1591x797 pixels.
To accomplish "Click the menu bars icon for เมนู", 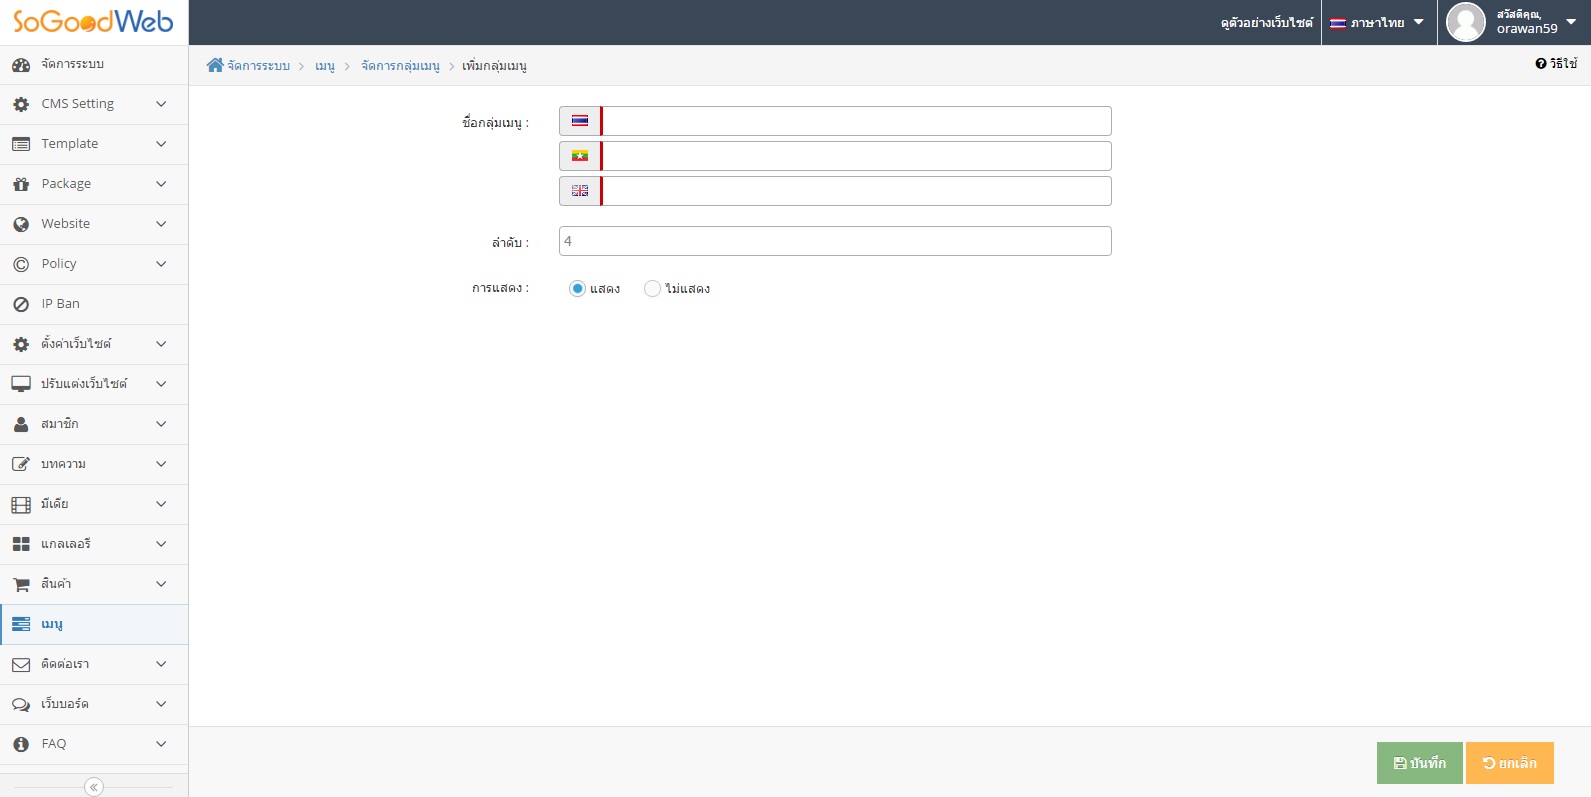I will tap(21, 624).
